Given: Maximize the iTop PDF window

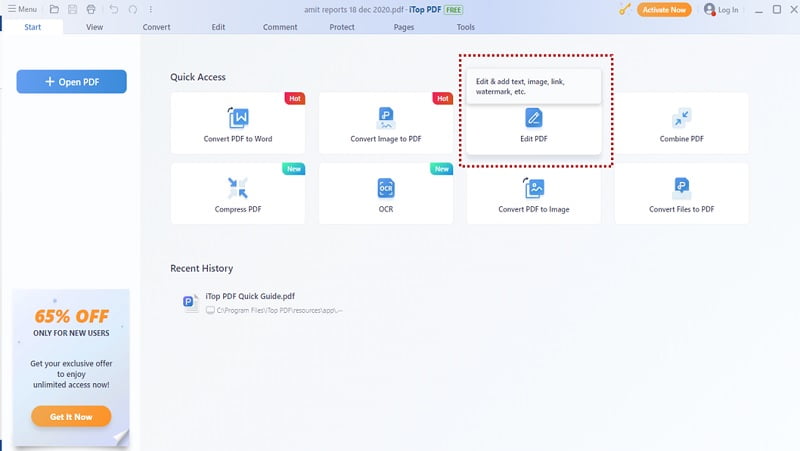Looking at the screenshot, I should [x=777, y=9].
